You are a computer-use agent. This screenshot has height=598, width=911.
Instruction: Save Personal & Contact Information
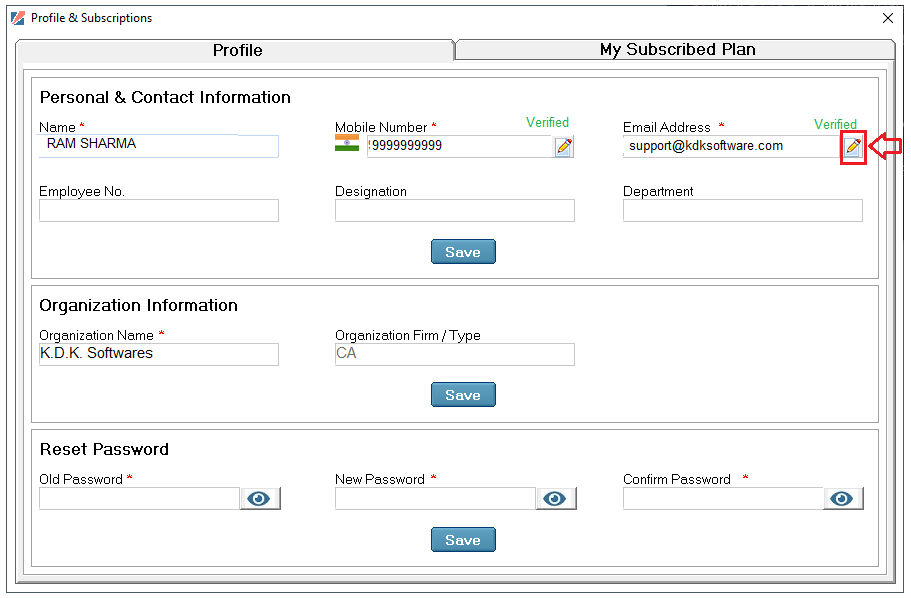[463, 252]
